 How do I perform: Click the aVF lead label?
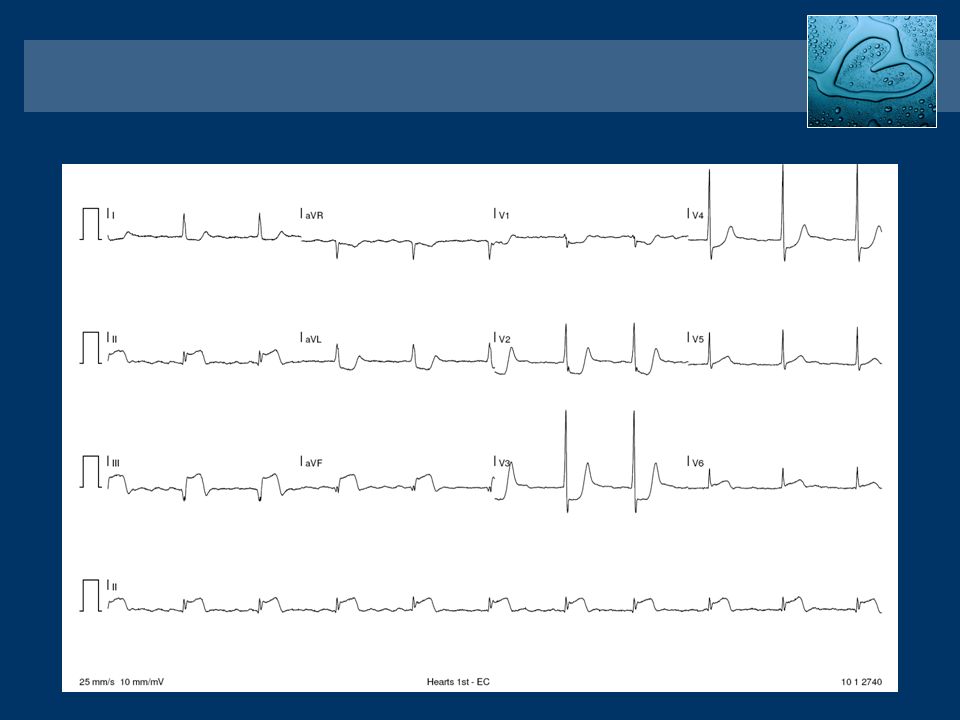click(x=313, y=463)
